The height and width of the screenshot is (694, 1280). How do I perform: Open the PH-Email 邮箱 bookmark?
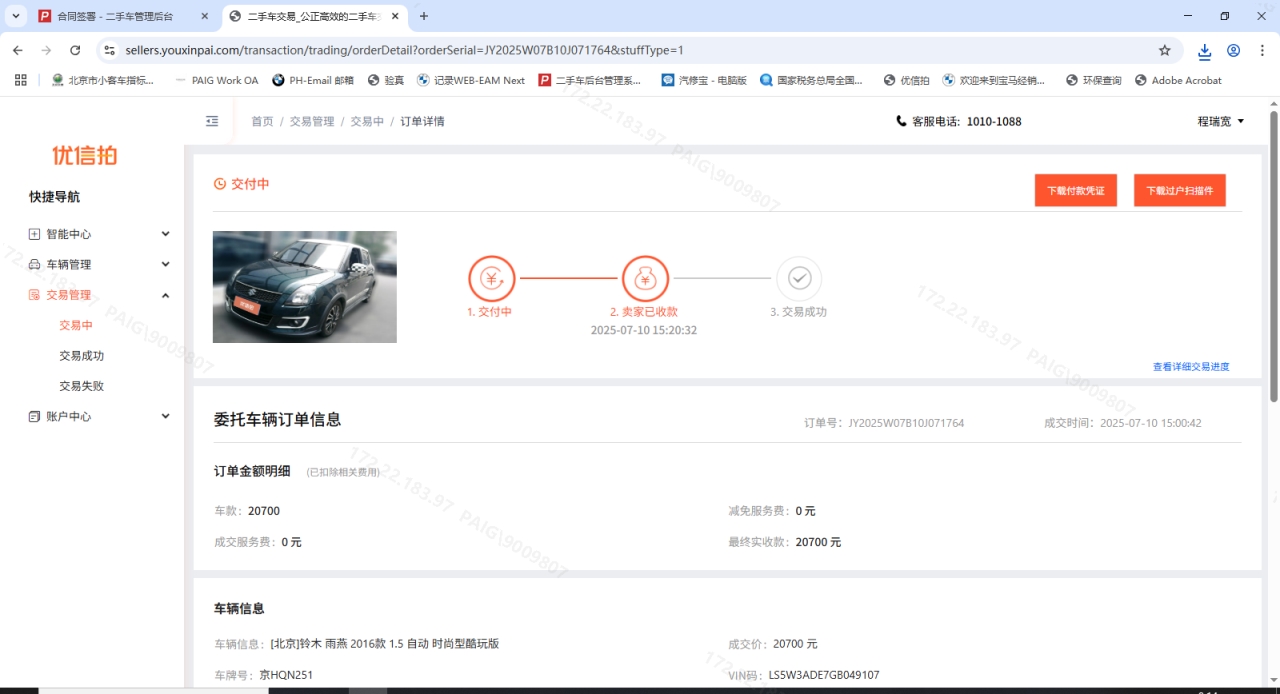click(313, 80)
